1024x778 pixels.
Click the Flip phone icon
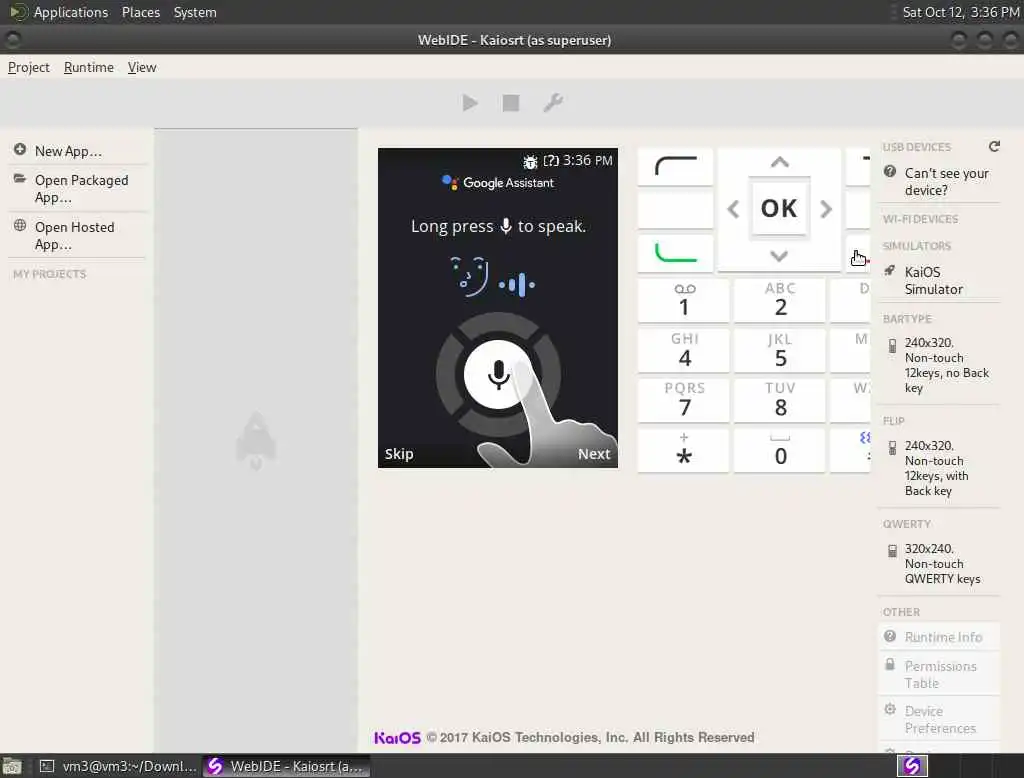tap(892, 448)
